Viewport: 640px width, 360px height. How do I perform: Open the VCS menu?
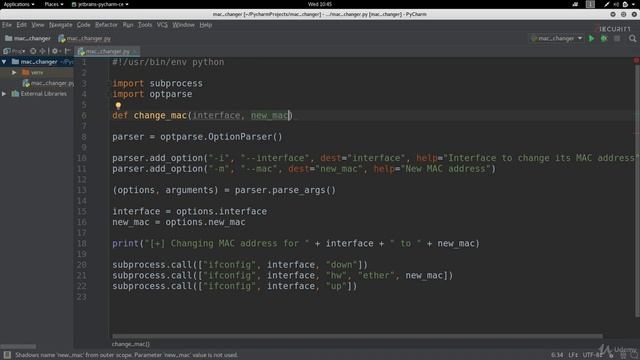click(162, 25)
